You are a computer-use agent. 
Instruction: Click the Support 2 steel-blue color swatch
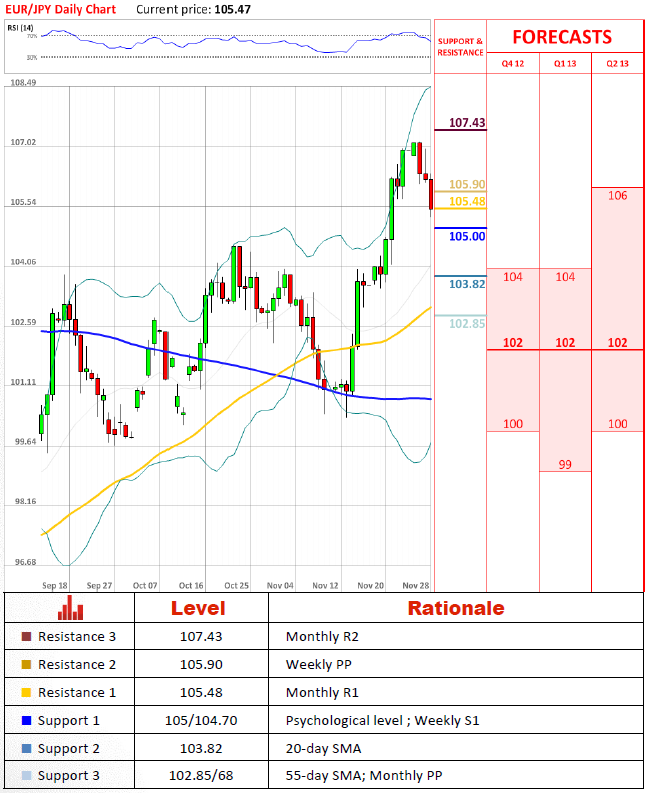pyautogui.click(x=27, y=748)
